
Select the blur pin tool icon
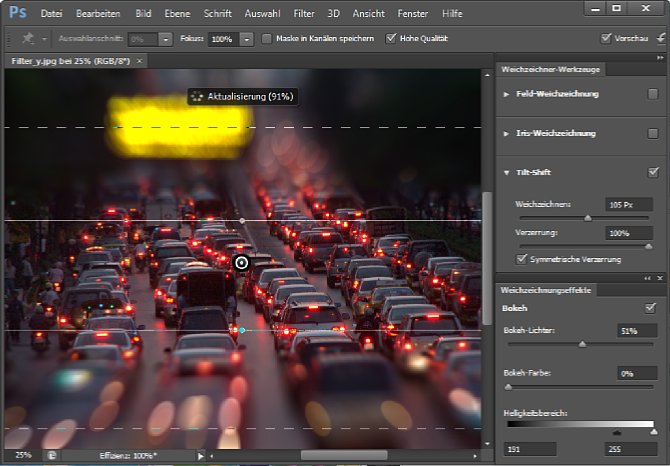coord(28,38)
